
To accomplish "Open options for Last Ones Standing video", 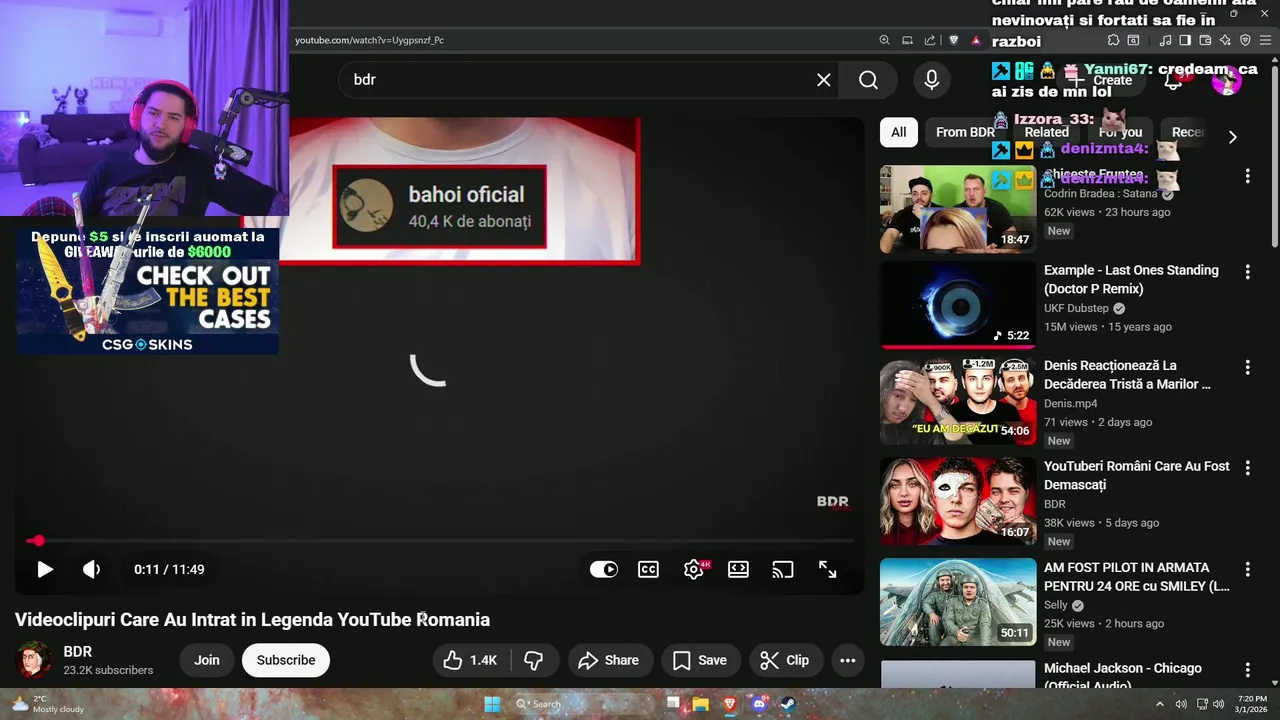I will [x=1247, y=271].
